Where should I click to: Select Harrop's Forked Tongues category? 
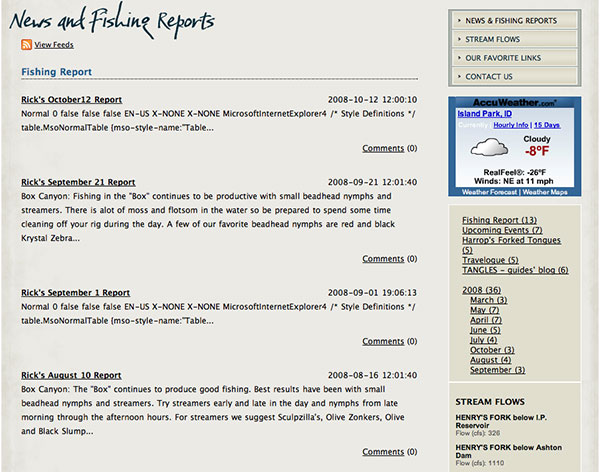click(511, 245)
